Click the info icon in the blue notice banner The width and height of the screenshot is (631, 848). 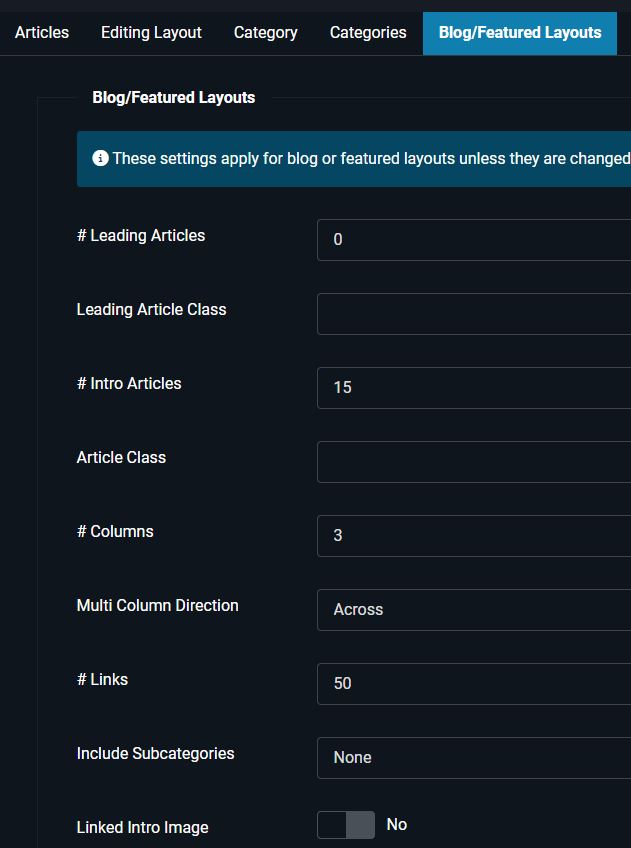(x=101, y=158)
